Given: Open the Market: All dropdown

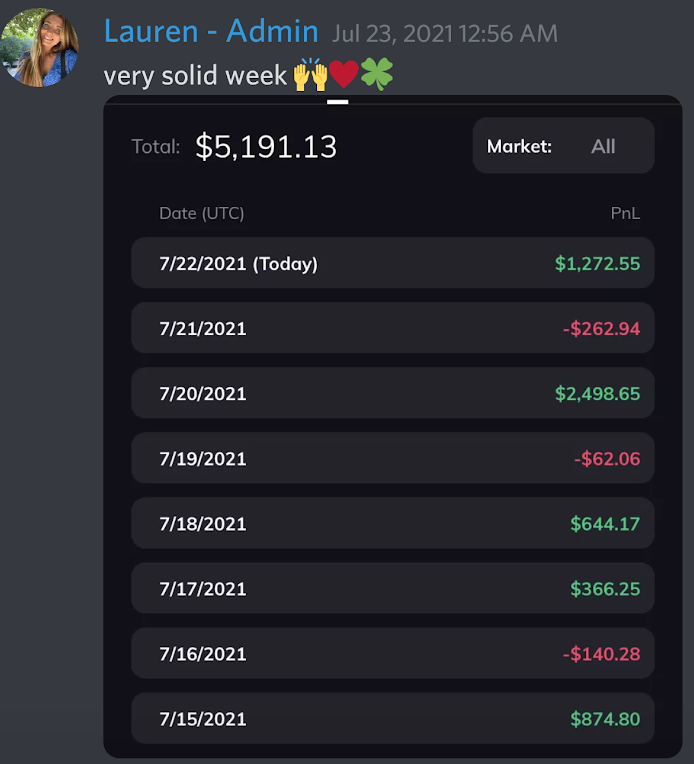Looking at the screenshot, I should [x=563, y=146].
